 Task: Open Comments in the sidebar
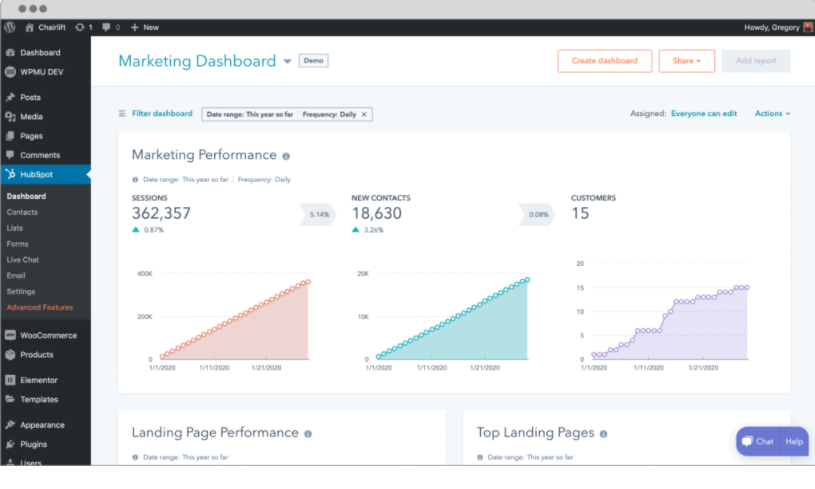[40, 155]
